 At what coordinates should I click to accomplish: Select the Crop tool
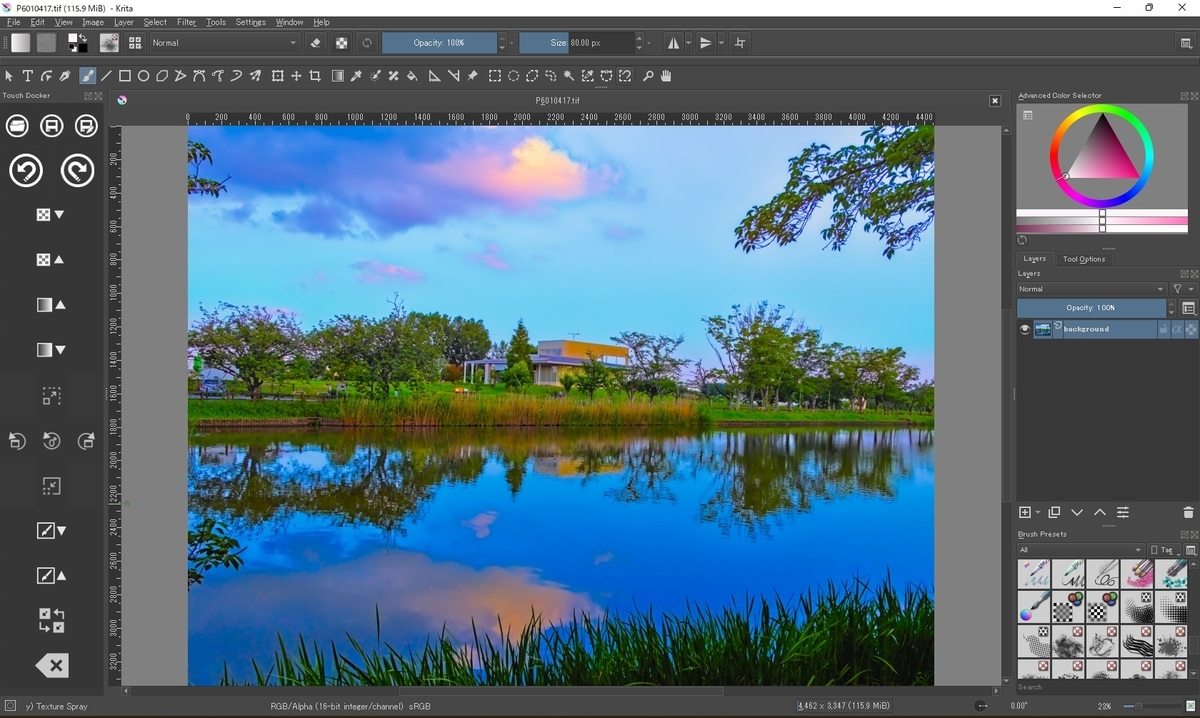315,76
